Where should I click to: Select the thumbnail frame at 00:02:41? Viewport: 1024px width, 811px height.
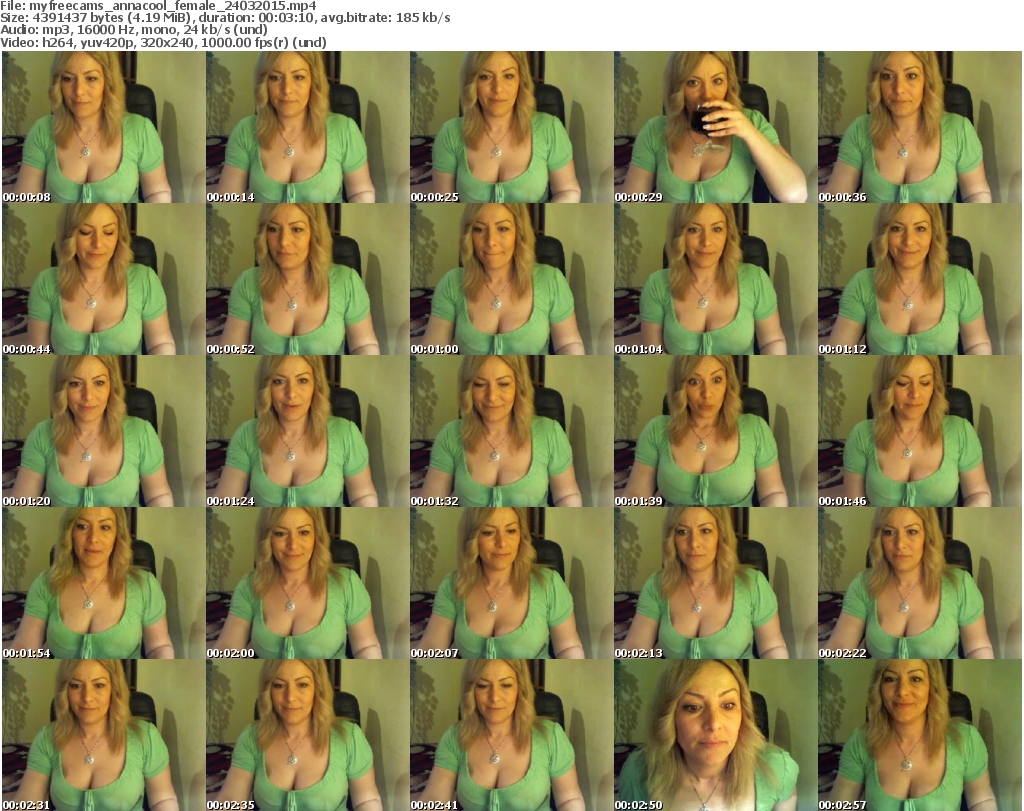[511, 735]
